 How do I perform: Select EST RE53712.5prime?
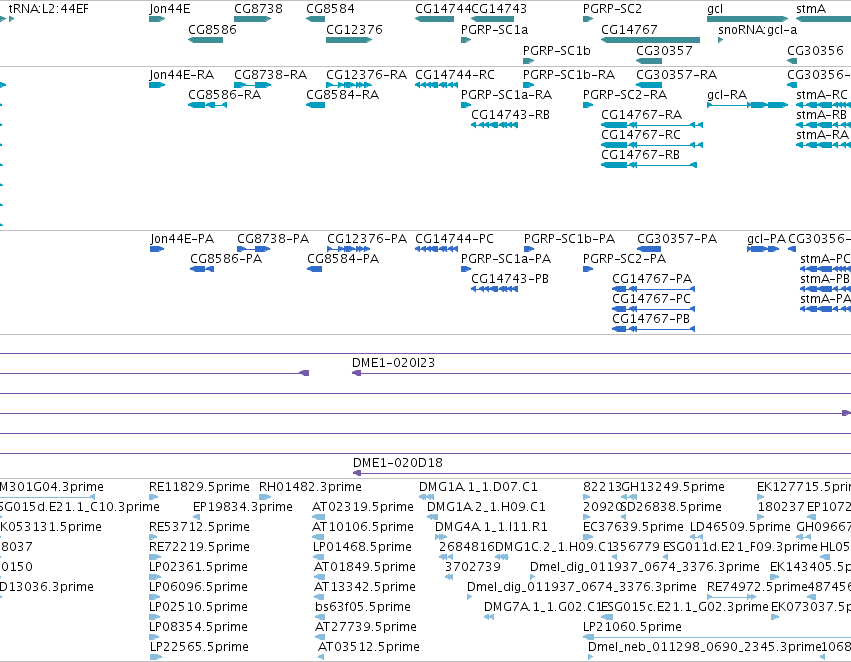(199, 527)
